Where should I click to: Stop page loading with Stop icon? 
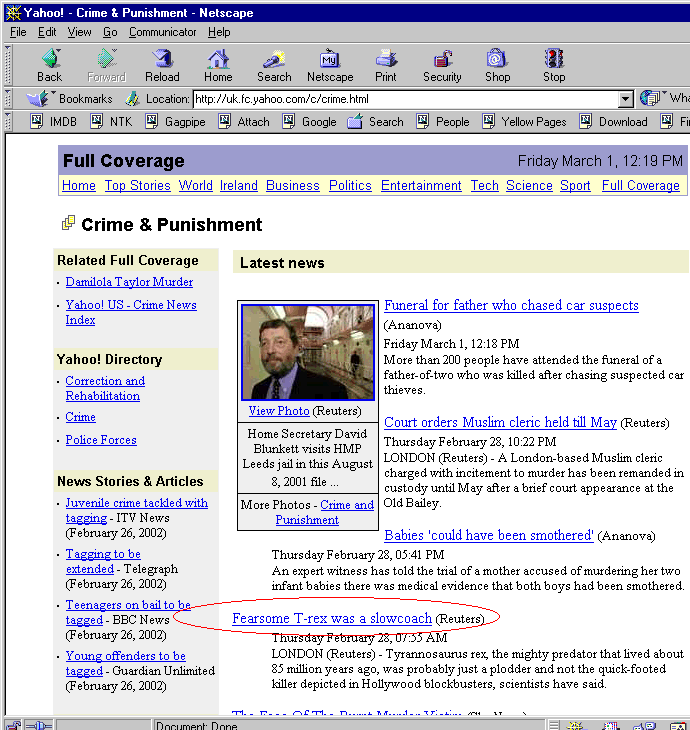pyautogui.click(x=554, y=65)
